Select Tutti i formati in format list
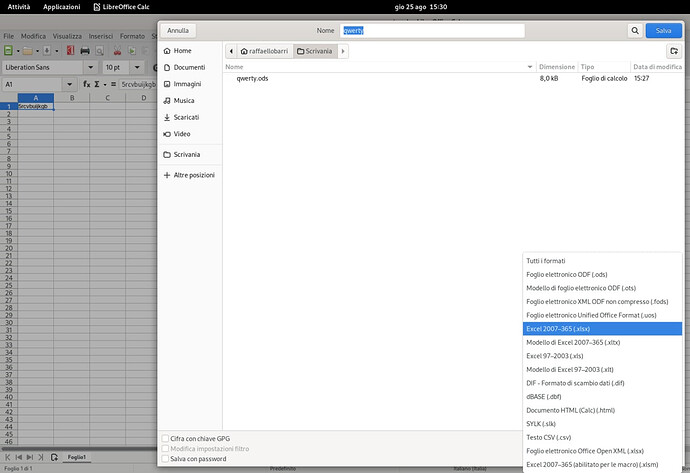This screenshot has height=473, width=690. tap(602, 261)
